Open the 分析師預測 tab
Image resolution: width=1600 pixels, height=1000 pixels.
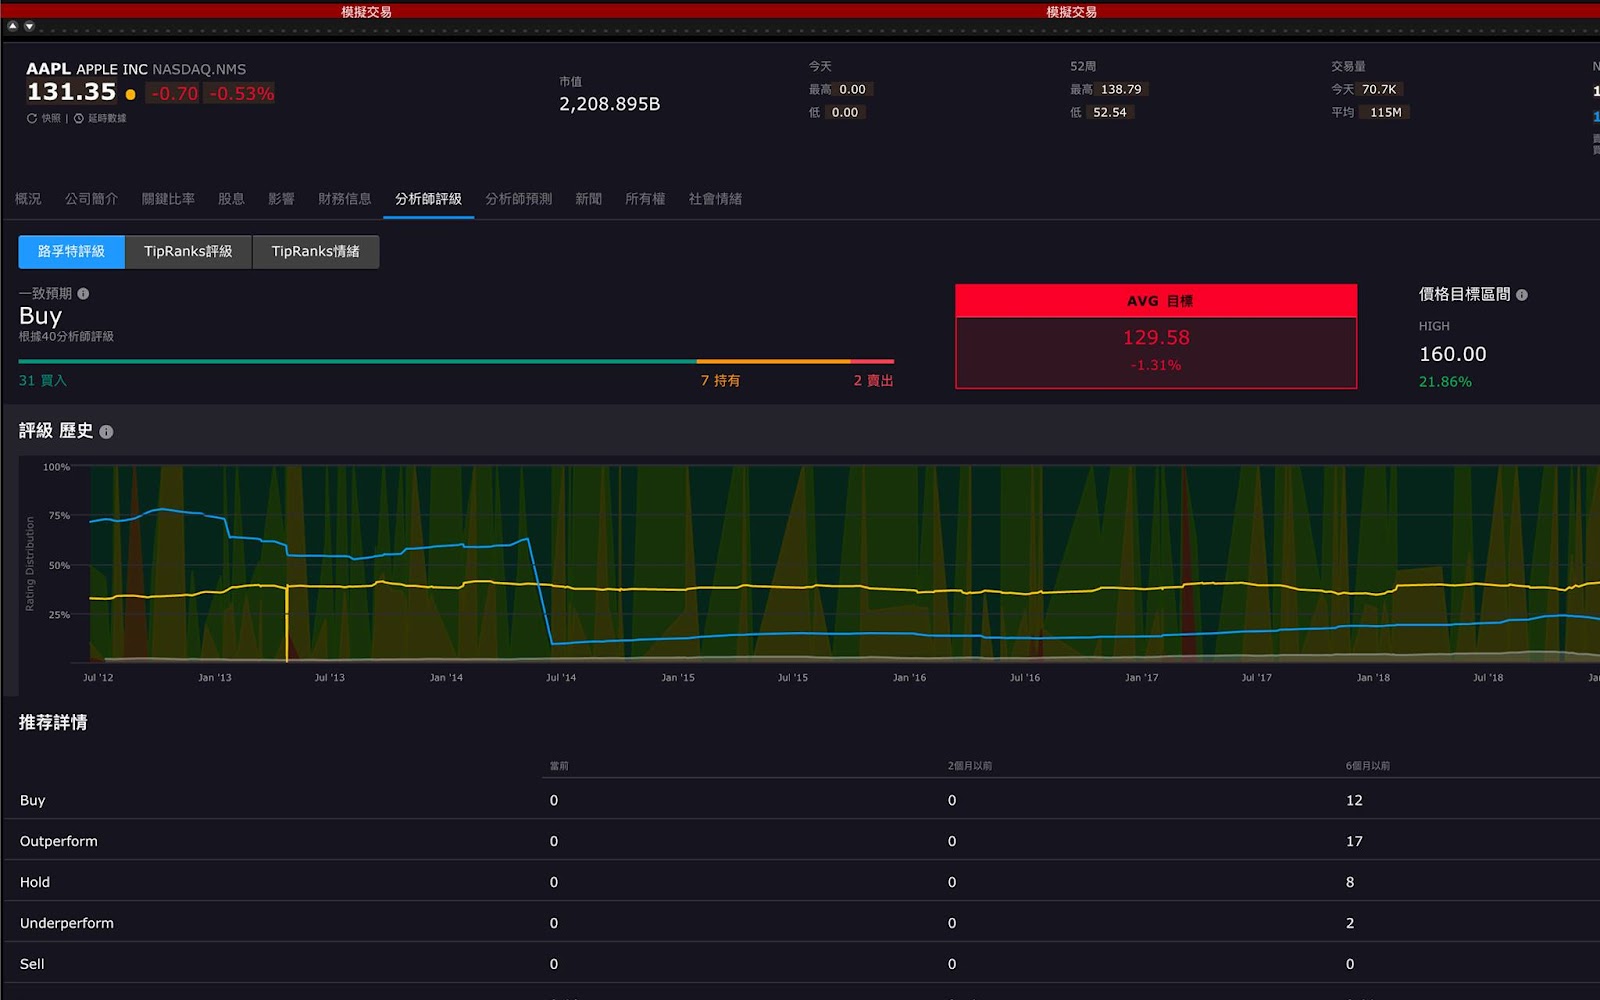[x=519, y=199]
